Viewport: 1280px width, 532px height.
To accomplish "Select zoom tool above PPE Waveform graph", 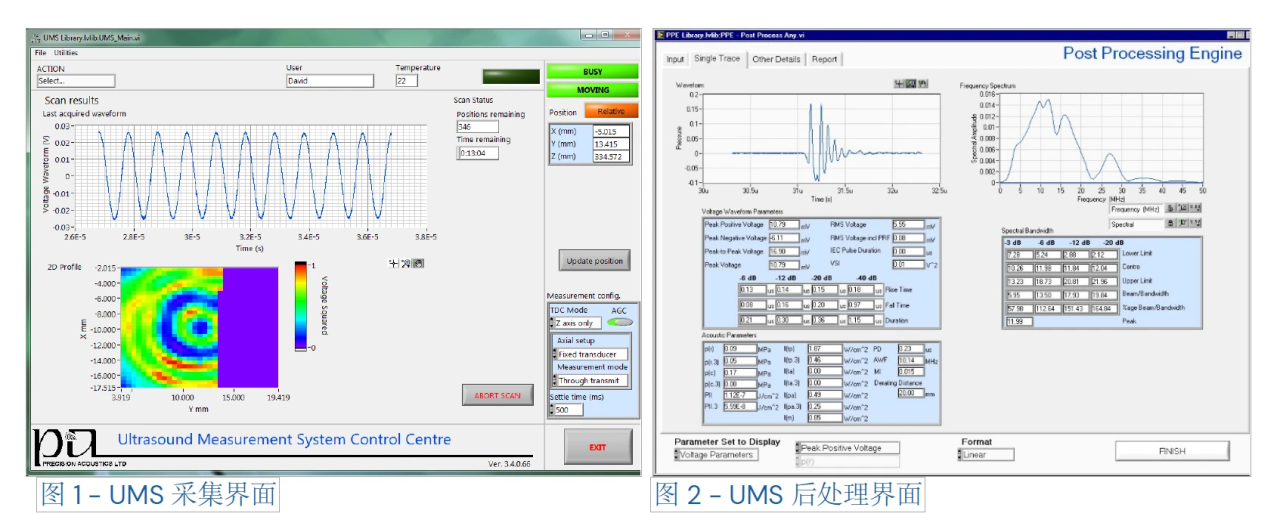I will [911, 83].
